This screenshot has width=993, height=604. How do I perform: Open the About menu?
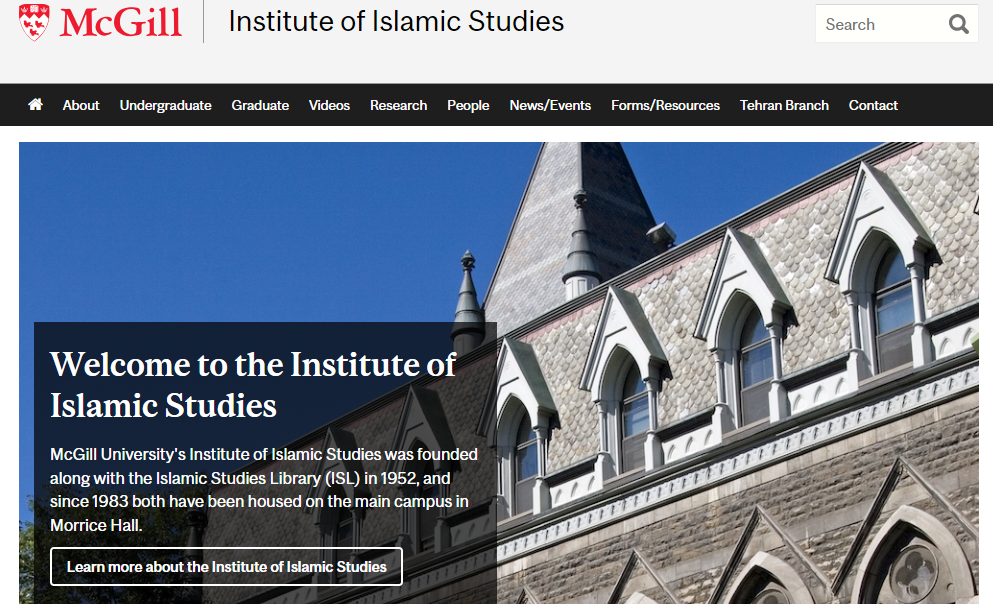click(x=81, y=105)
